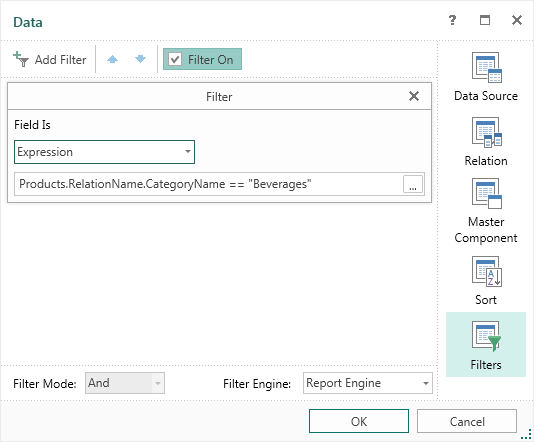Viewport: 534px width, 442px height.
Task: Open the Filter Mode And dropdown
Action: pyautogui.click(x=125, y=383)
